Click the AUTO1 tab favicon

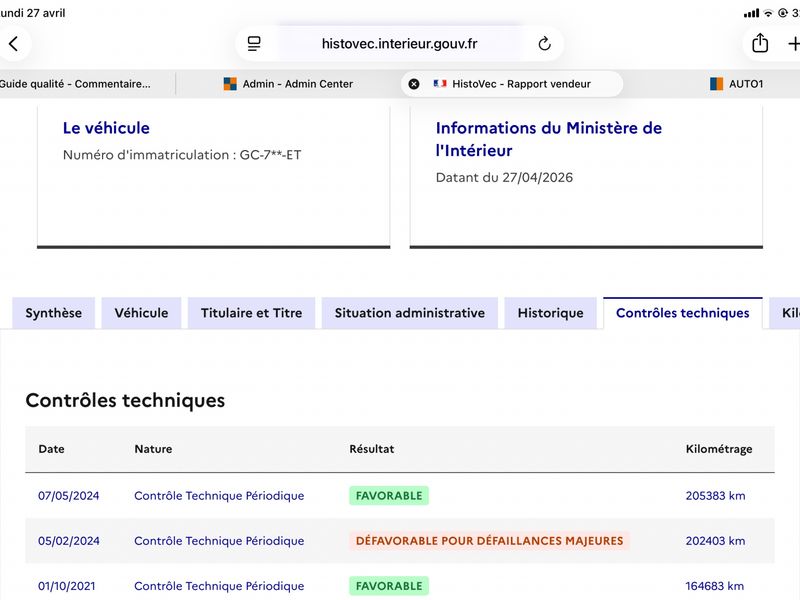[716, 84]
